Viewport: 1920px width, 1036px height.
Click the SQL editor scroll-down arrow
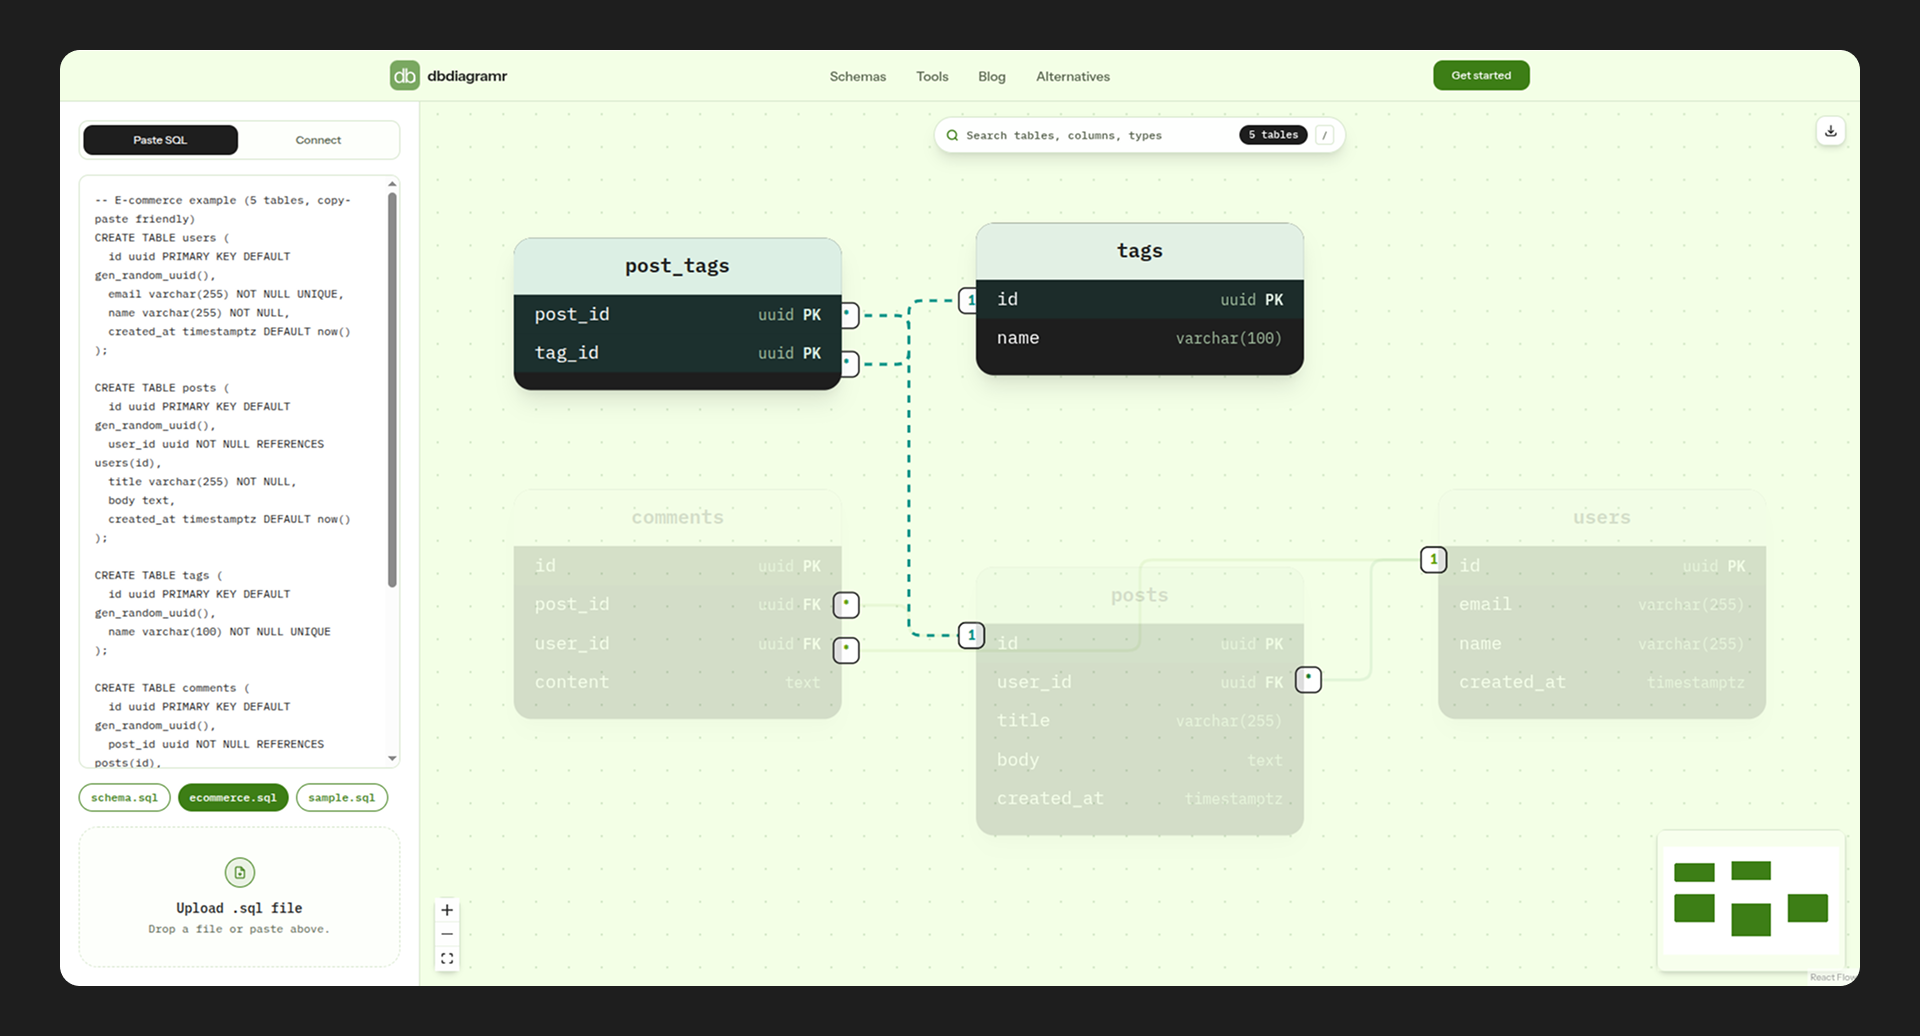[x=392, y=759]
